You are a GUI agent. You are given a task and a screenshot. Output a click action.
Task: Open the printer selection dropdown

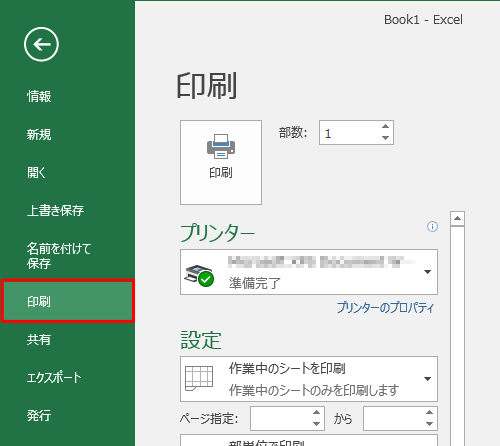pyautogui.click(x=309, y=272)
